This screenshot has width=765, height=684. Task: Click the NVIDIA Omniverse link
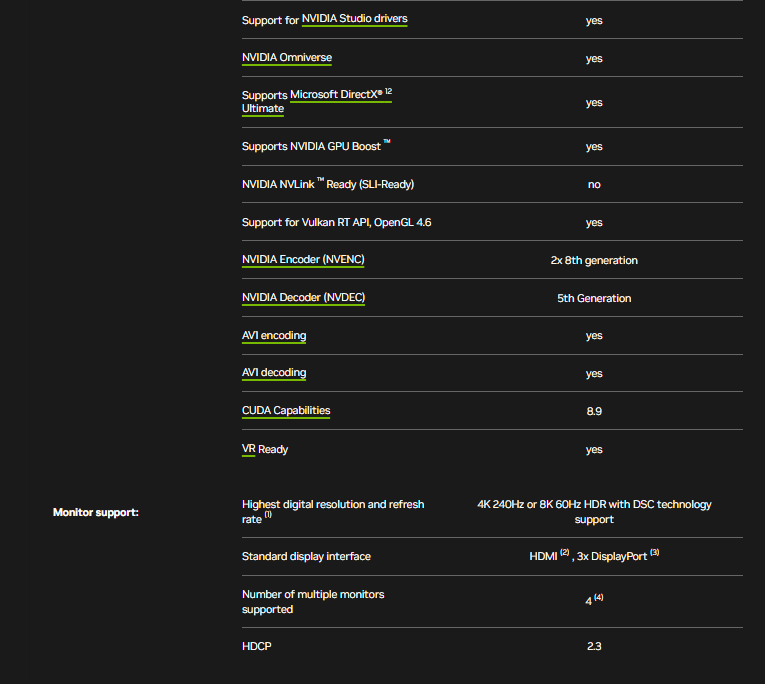pyautogui.click(x=287, y=58)
